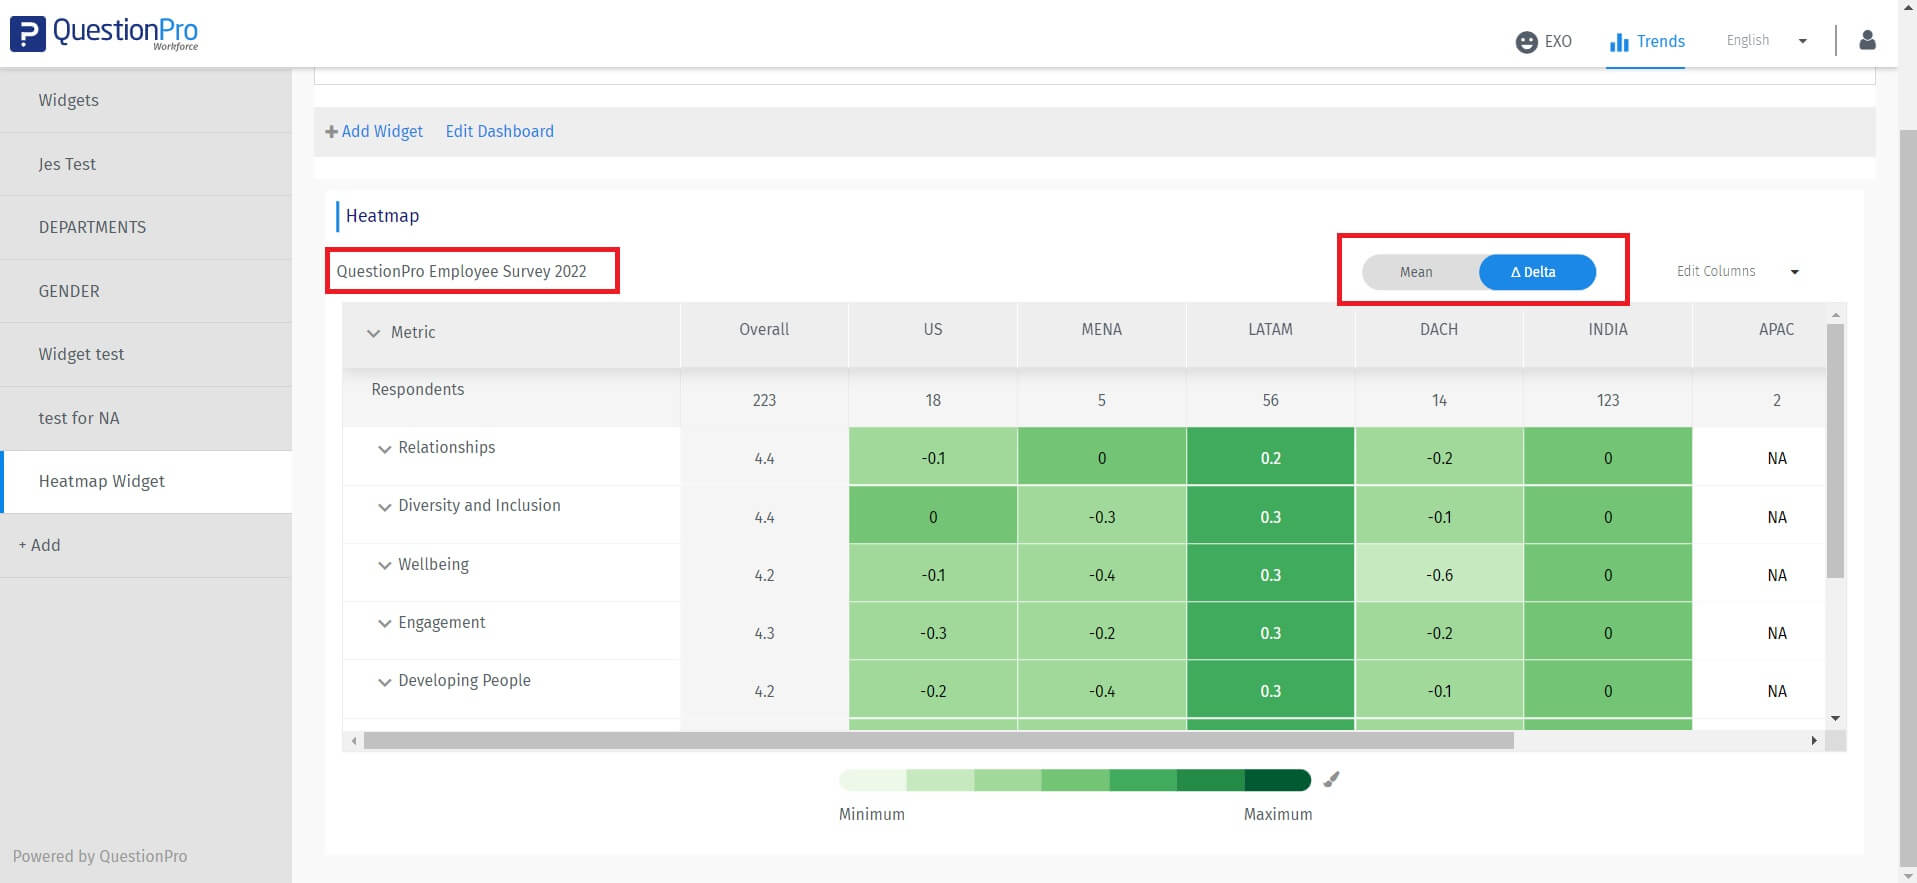Click the heatmap scroll down arrow
The width and height of the screenshot is (1917, 883).
(1835, 718)
